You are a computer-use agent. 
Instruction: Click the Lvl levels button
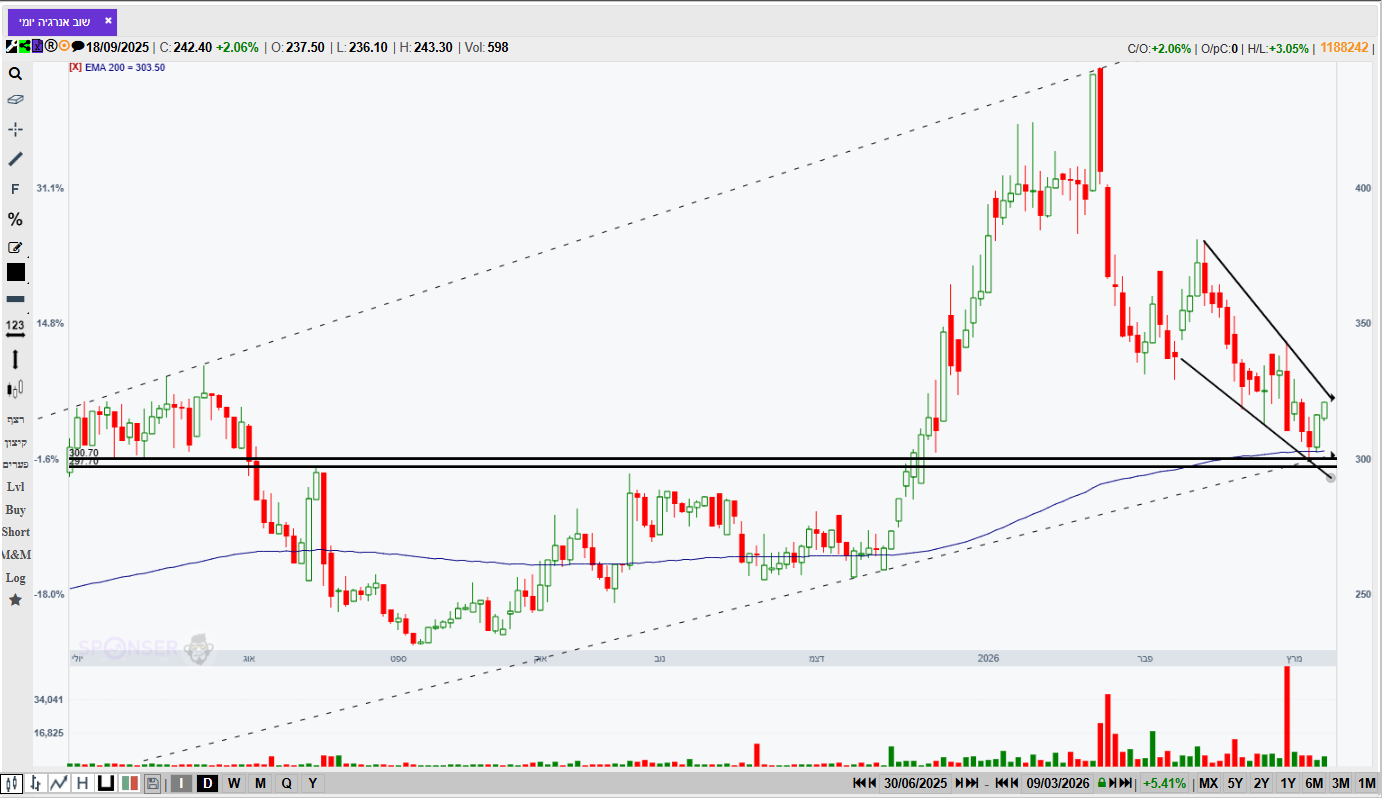[15, 487]
